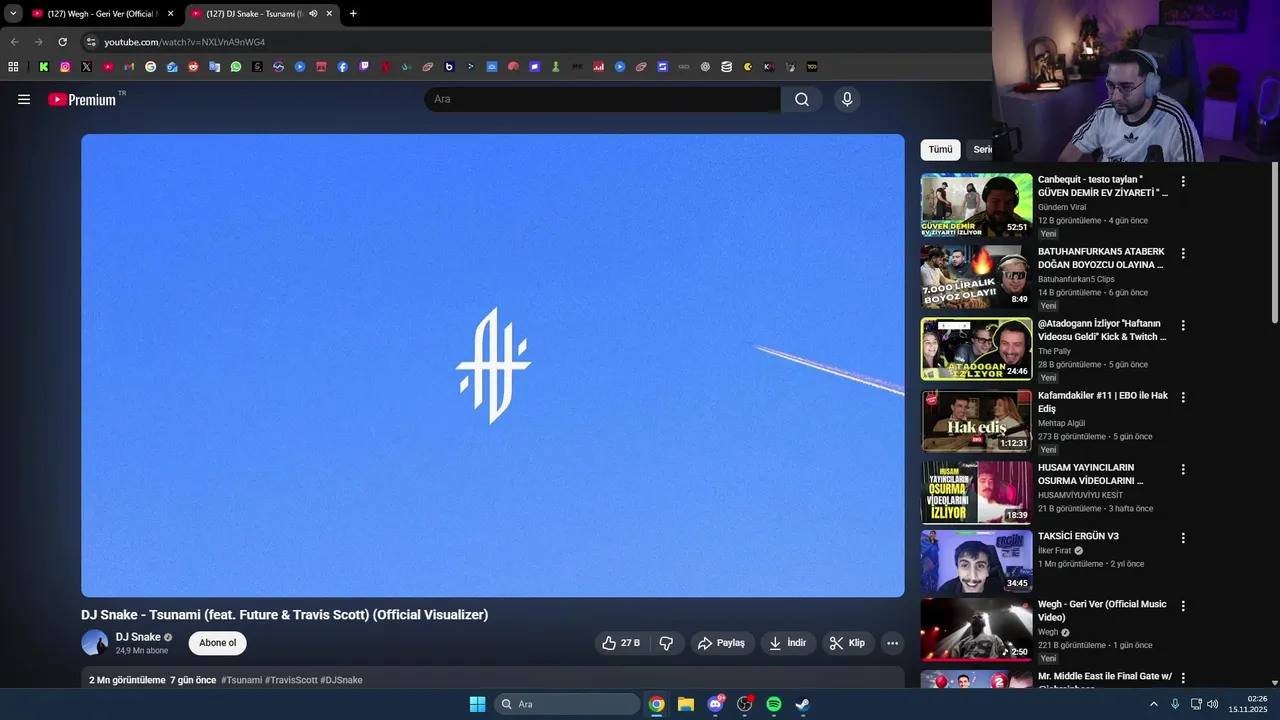This screenshot has width=1280, height=720.
Task: Open the Kick bookmark
Action: coord(44,67)
